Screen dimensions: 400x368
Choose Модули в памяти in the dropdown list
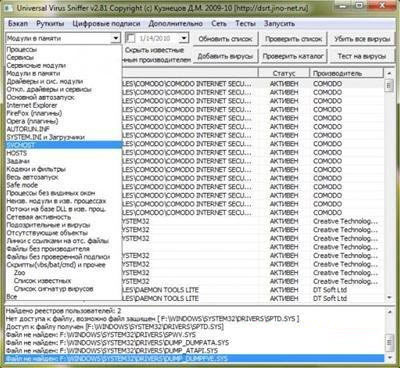(x=63, y=73)
